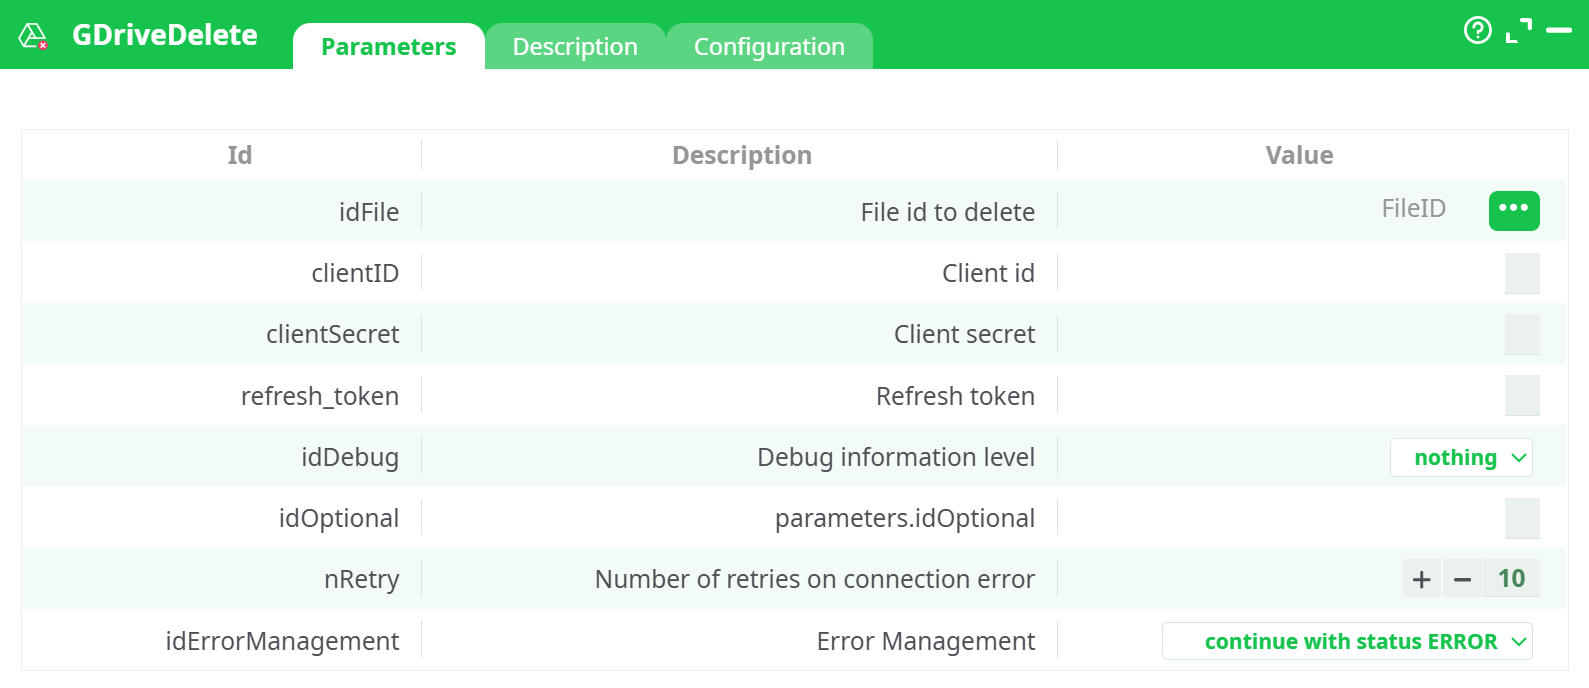Select the idOptional row label
The width and height of the screenshot is (1589, 688).
339,518
